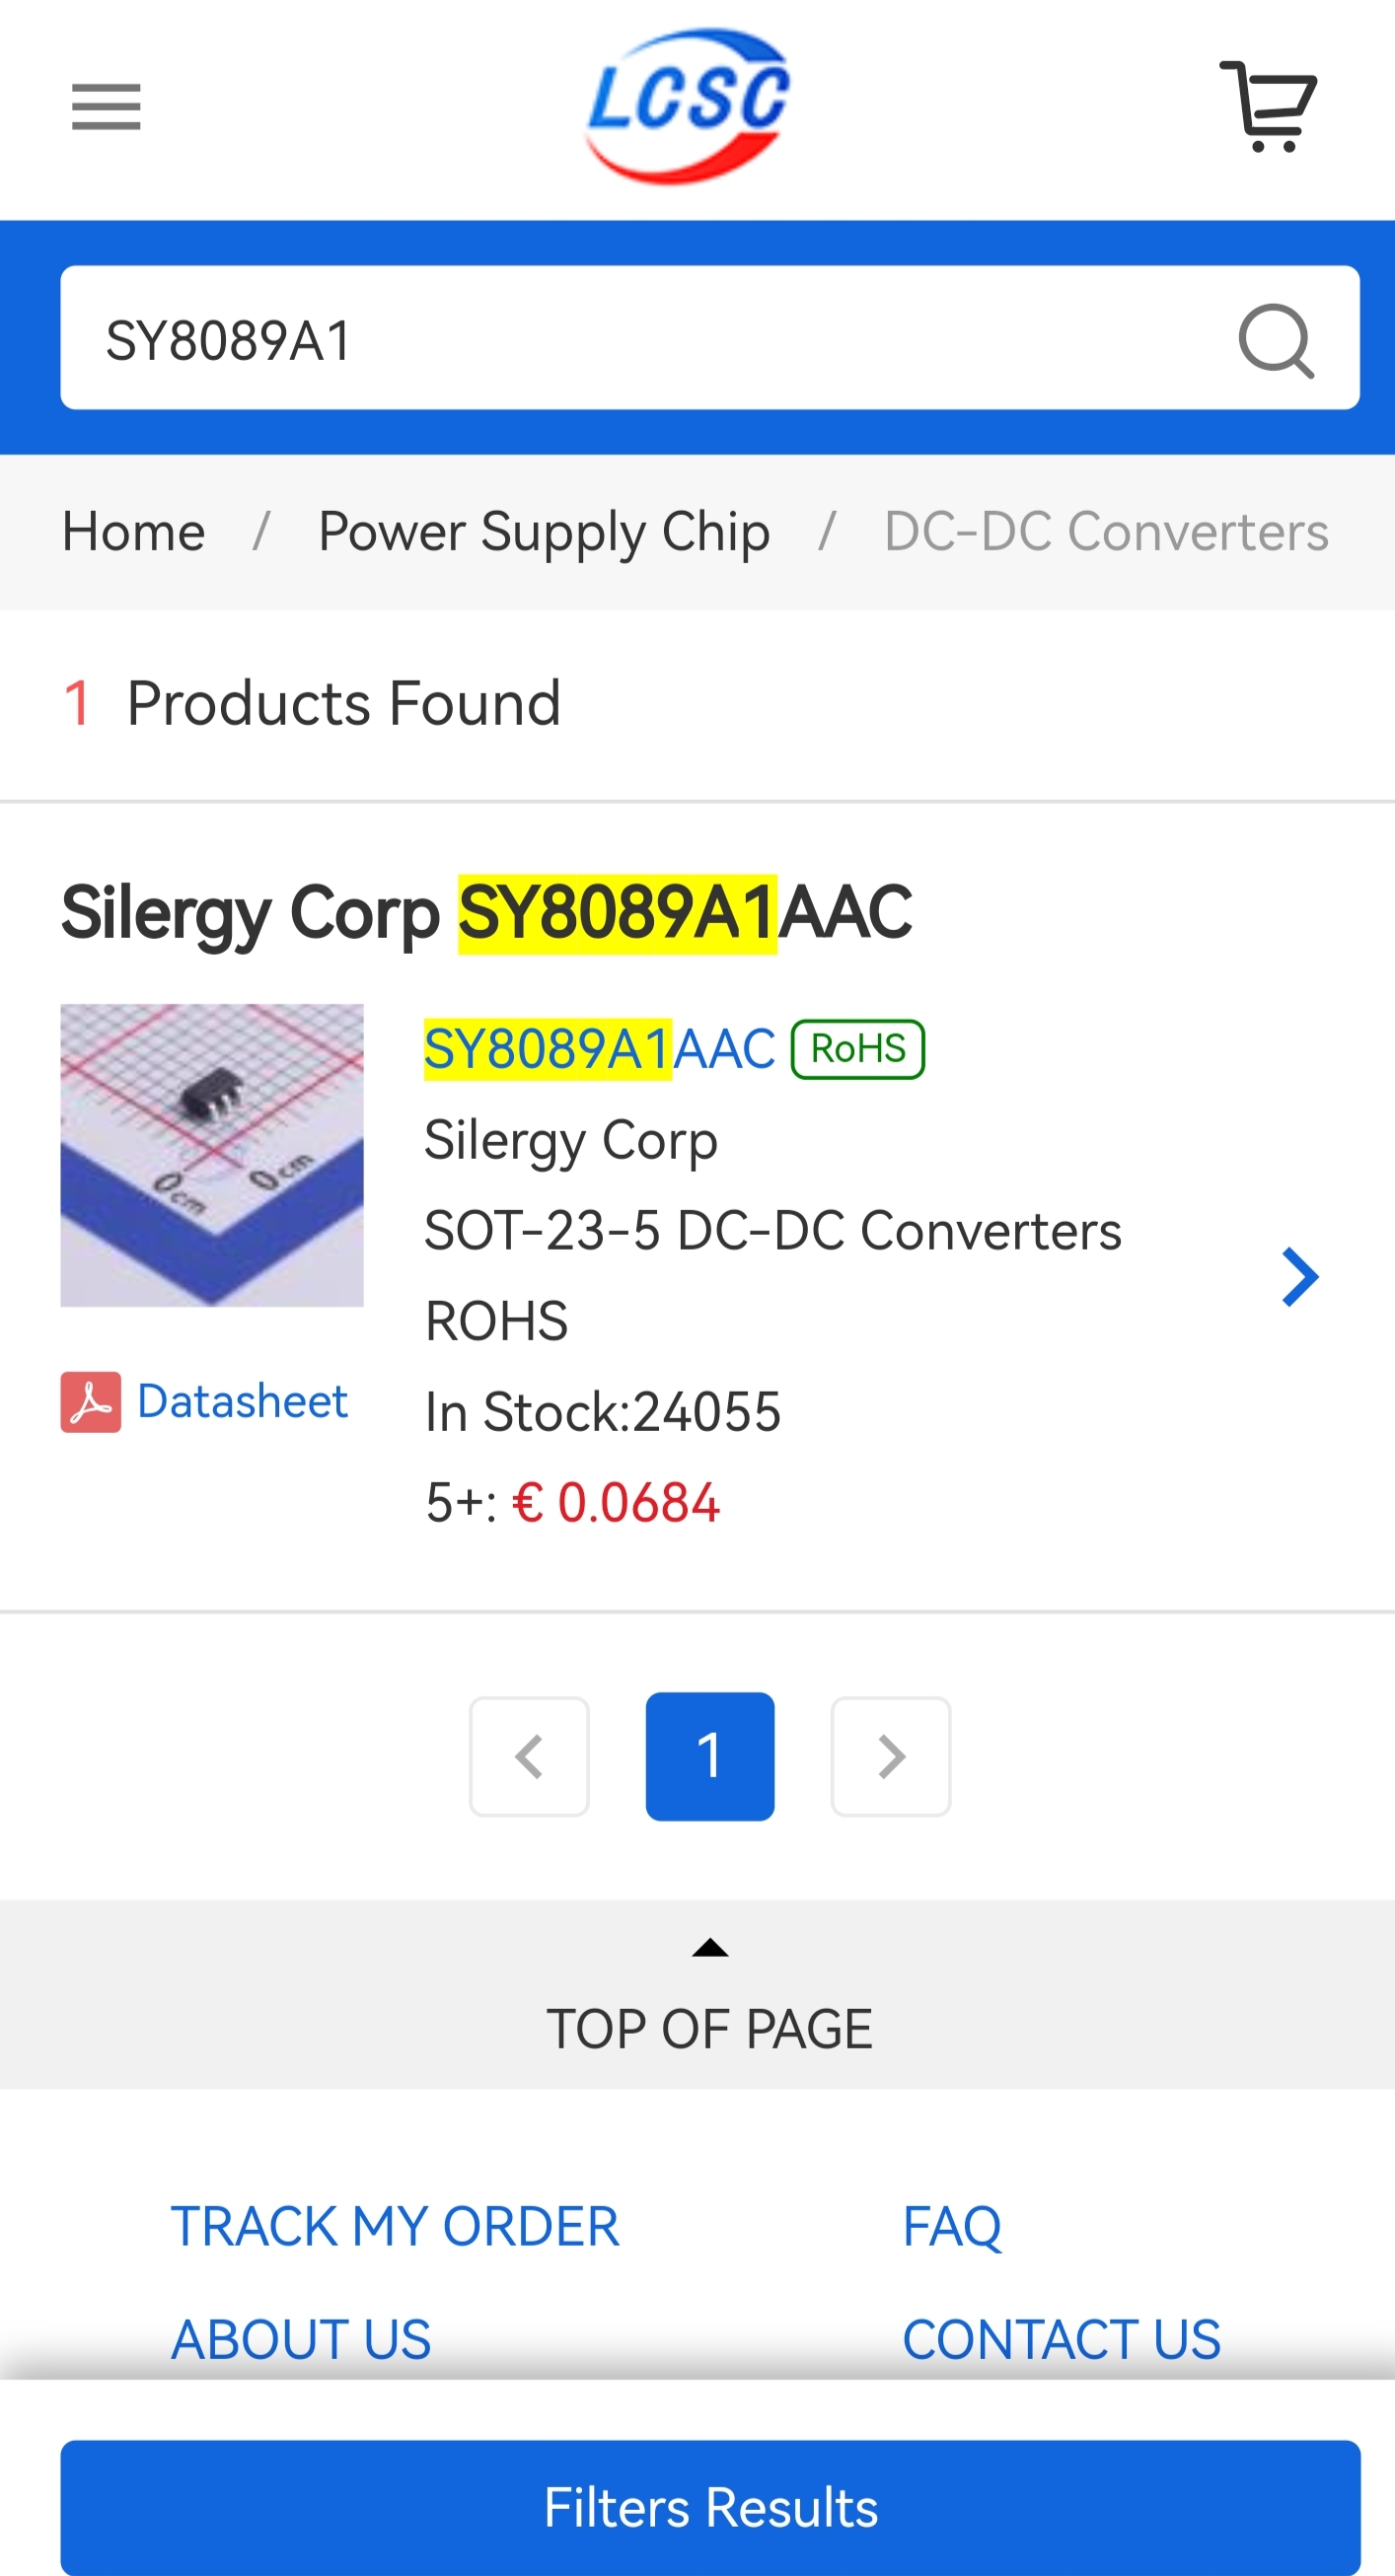Go to Home breadcrumb
Screen dimensions: 1395x2576
pyautogui.click(x=134, y=532)
